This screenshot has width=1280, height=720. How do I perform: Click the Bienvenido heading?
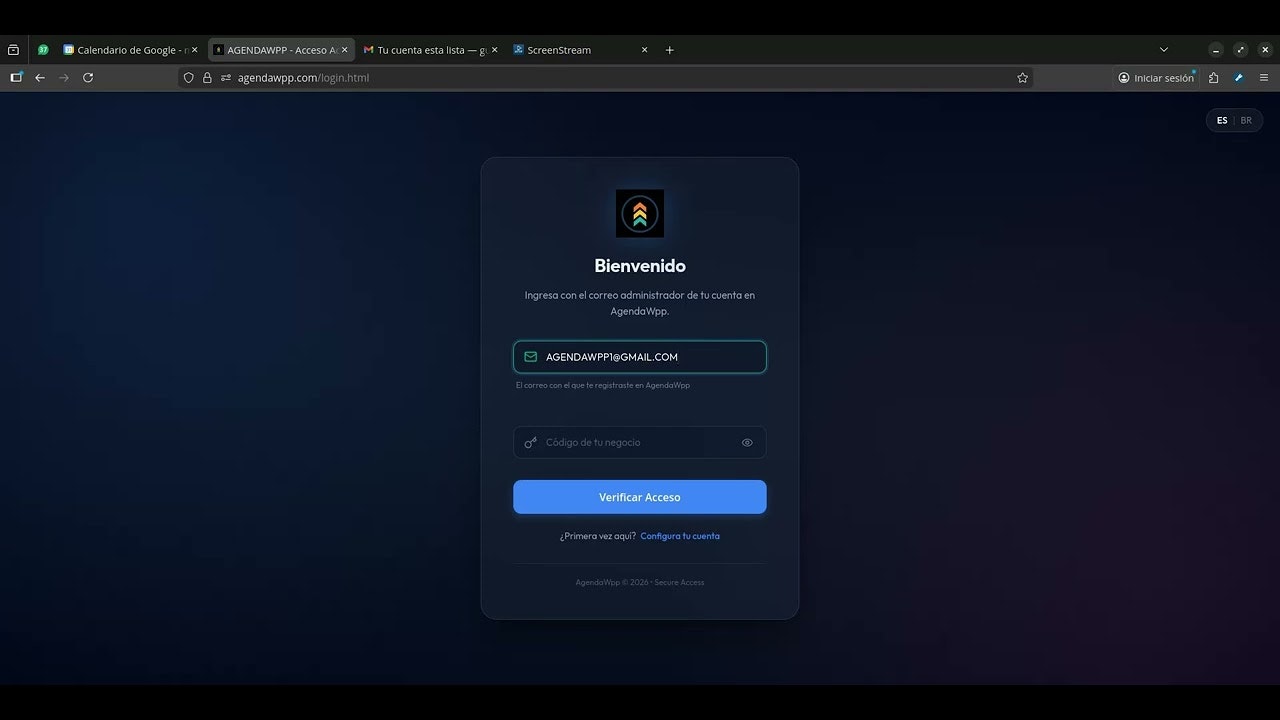(640, 266)
